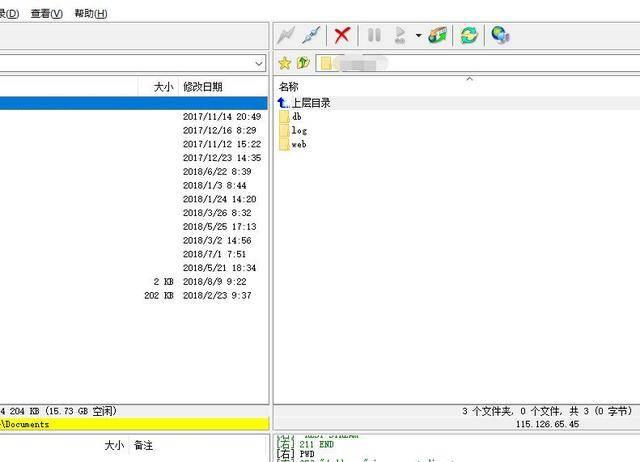Click the green up-folder icon
Viewport: 640px width, 462px height.
click(303, 63)
